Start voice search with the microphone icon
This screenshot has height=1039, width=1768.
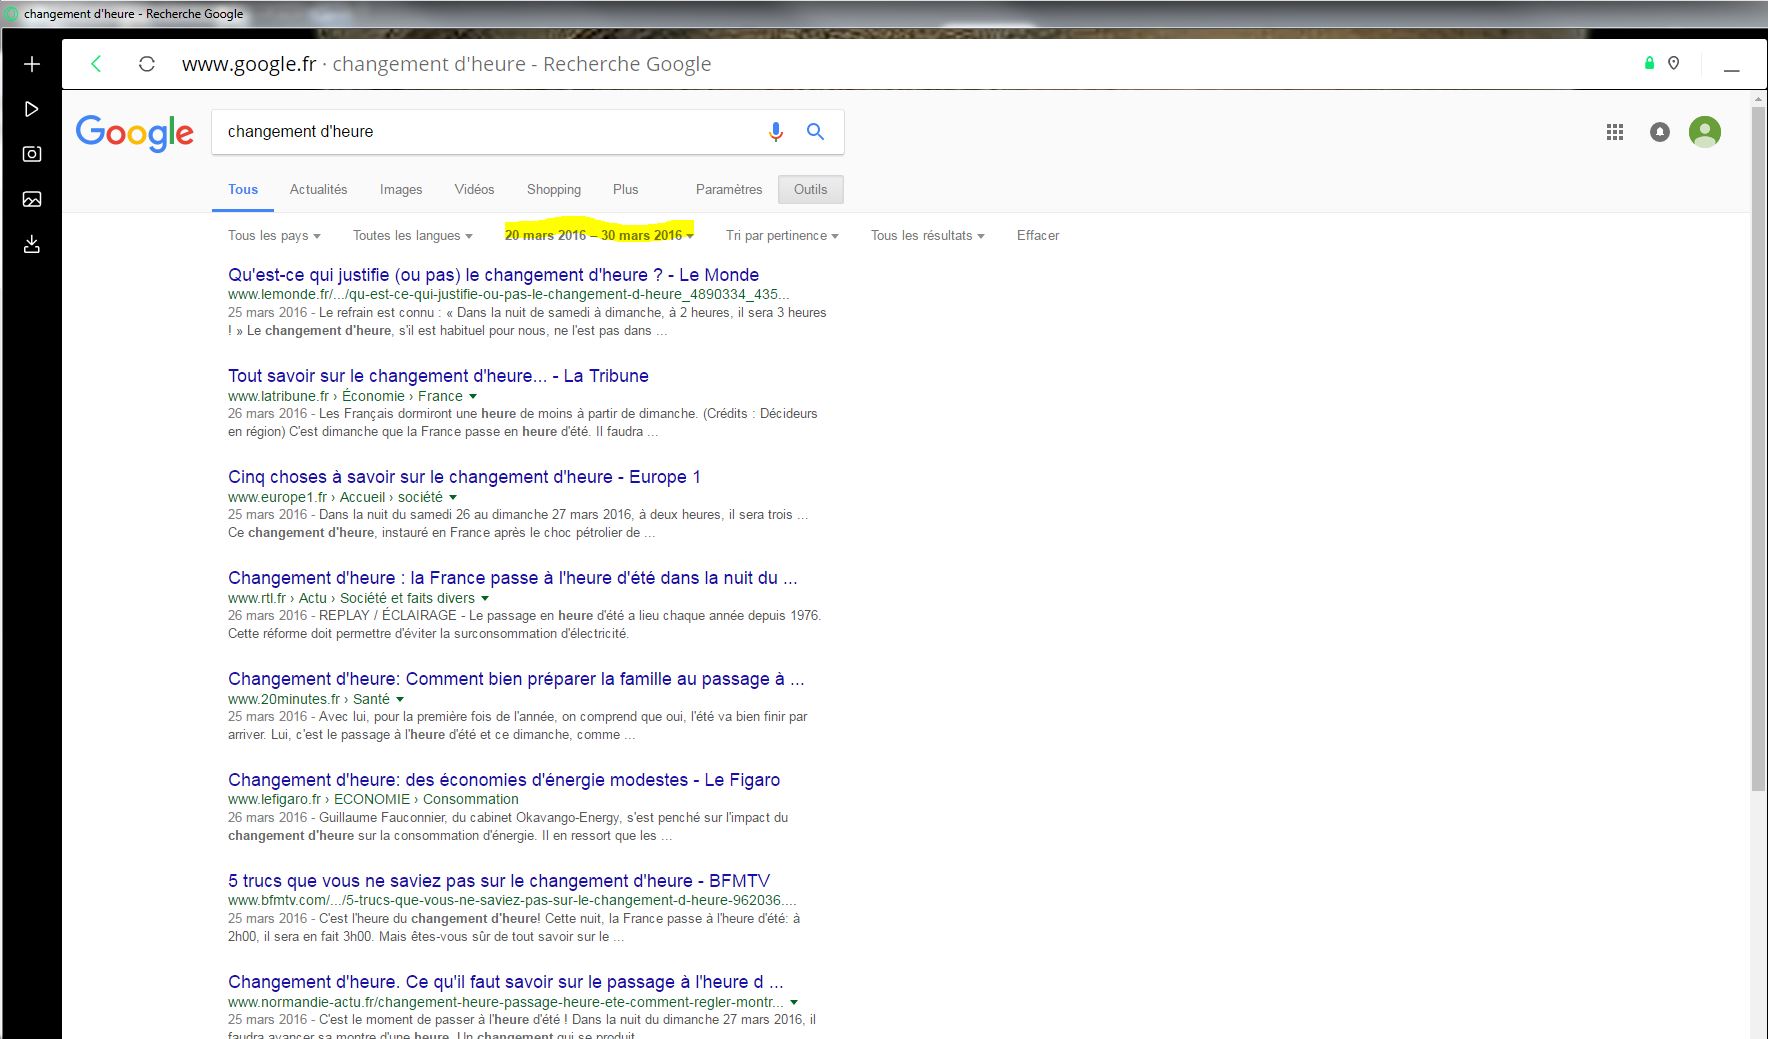[775, 132]
